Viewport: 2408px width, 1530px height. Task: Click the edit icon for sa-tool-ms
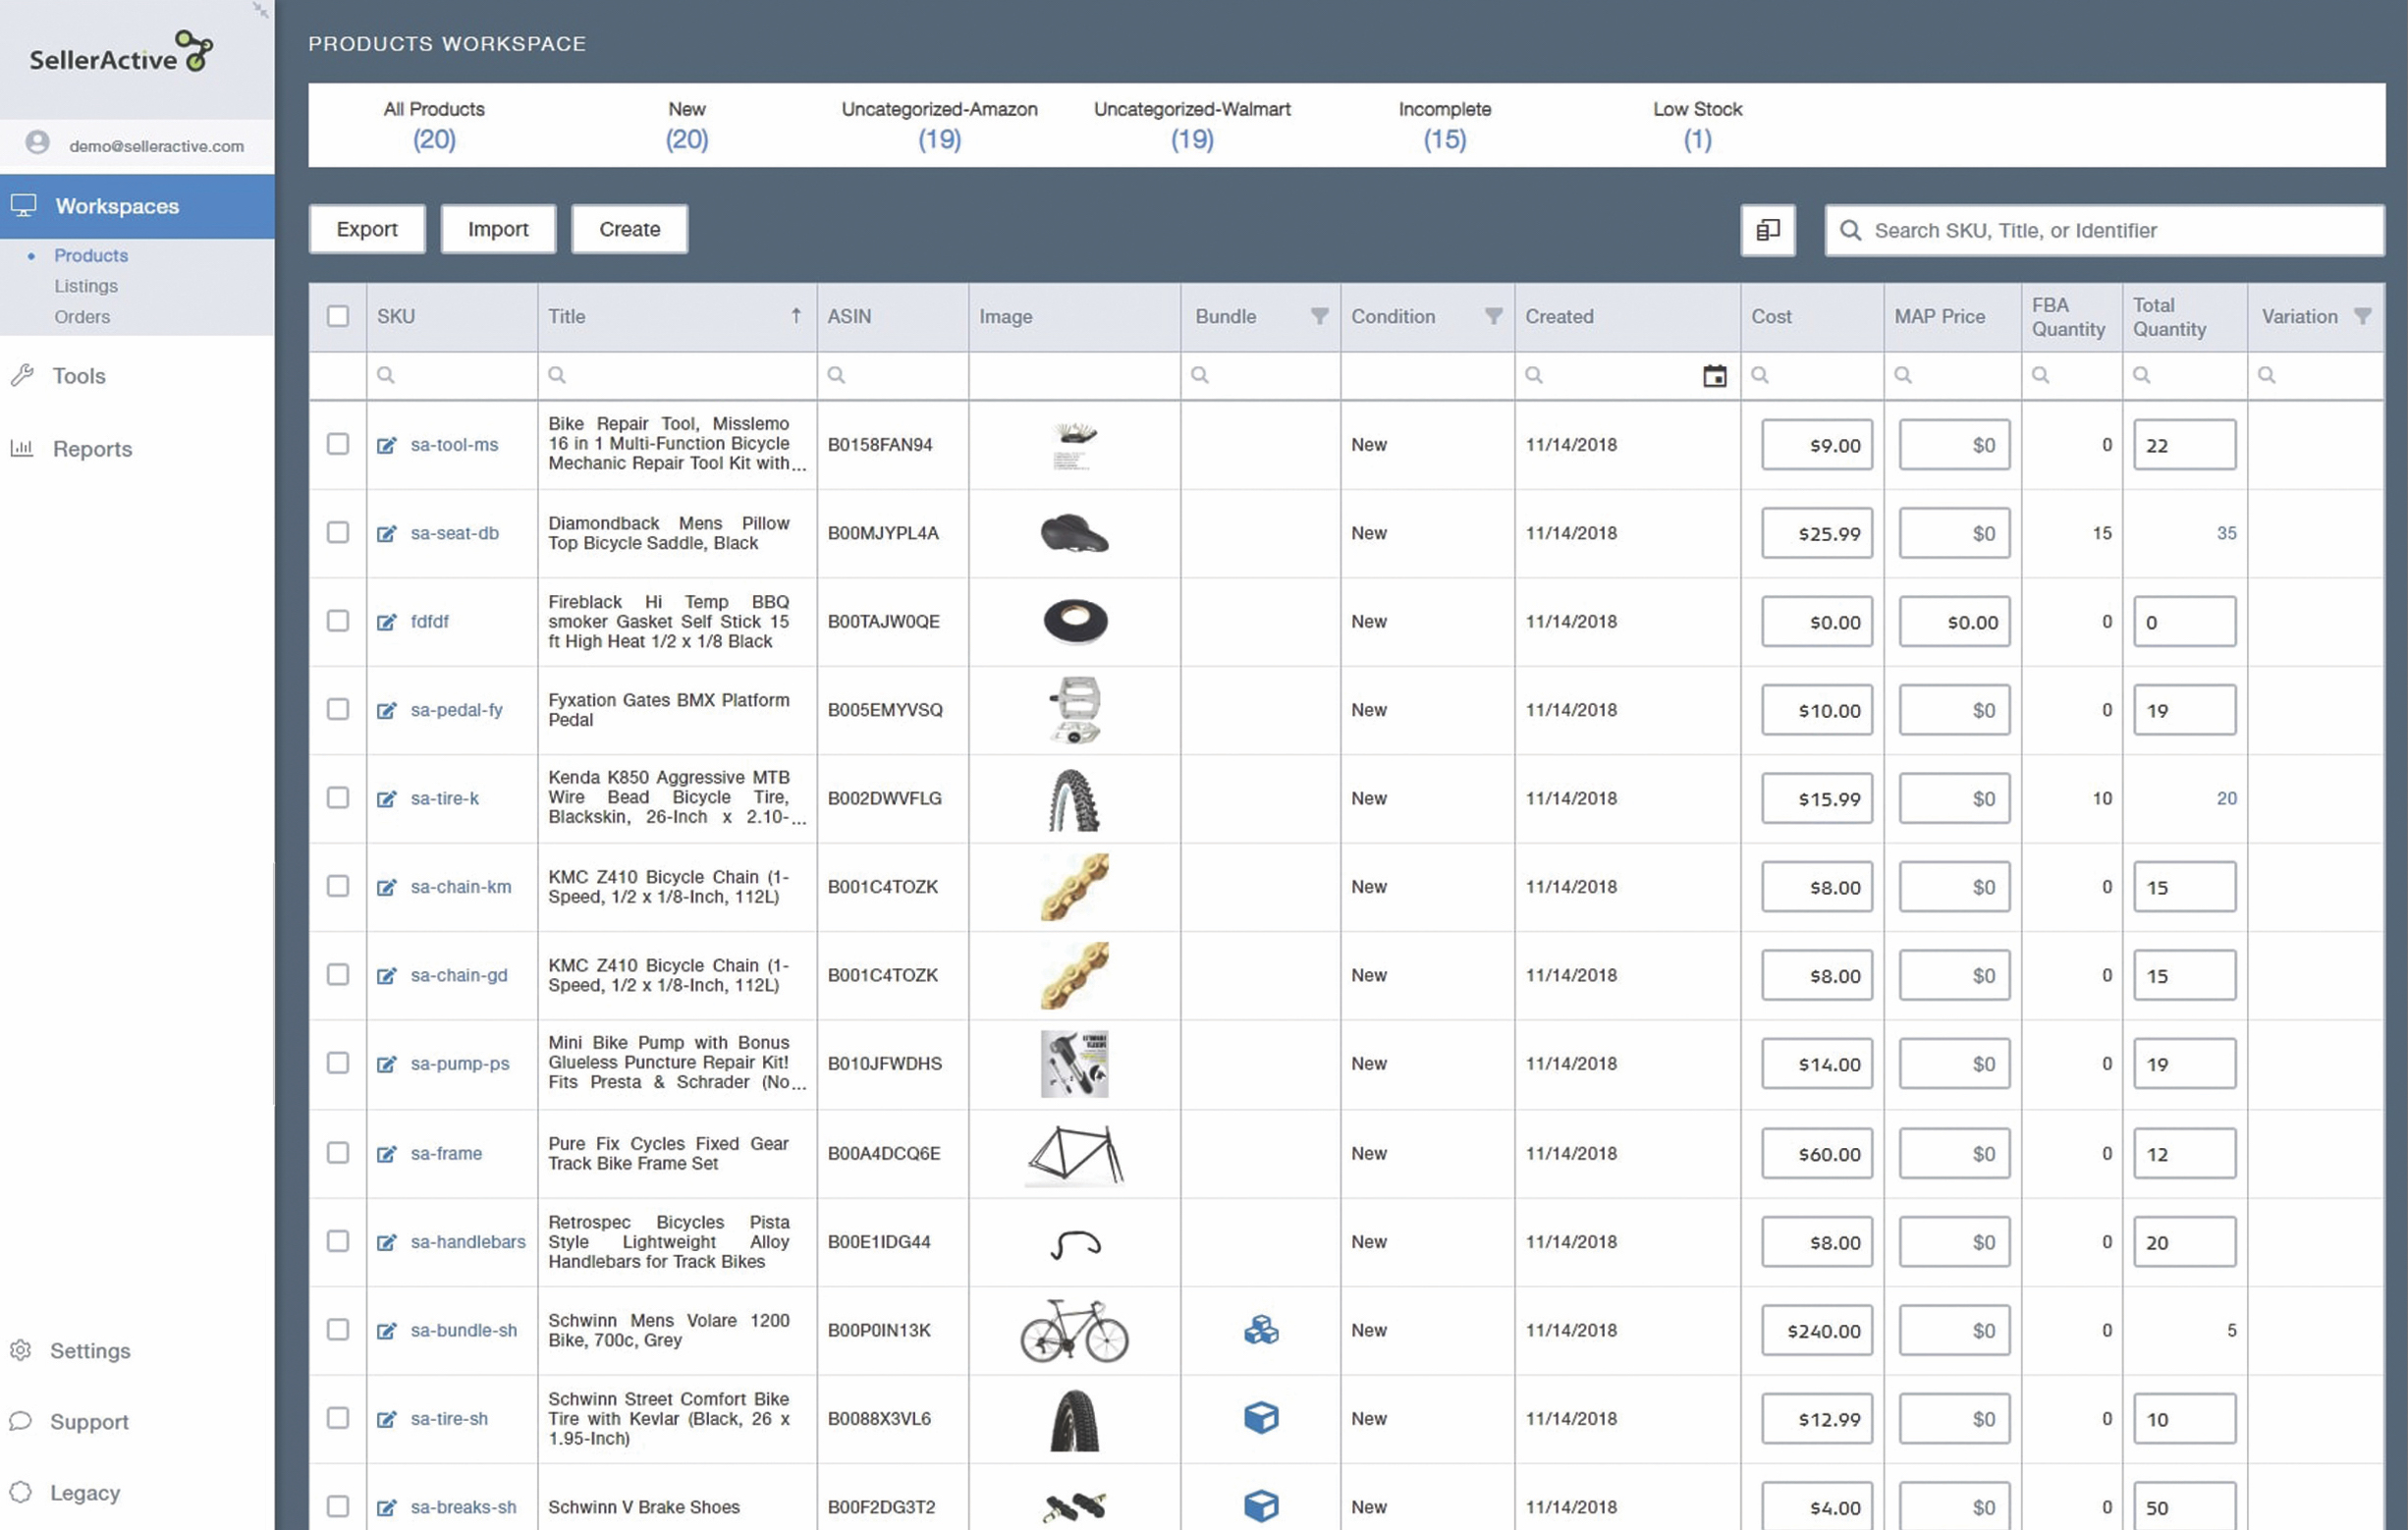pyautogui.click(x=386, y=445)
